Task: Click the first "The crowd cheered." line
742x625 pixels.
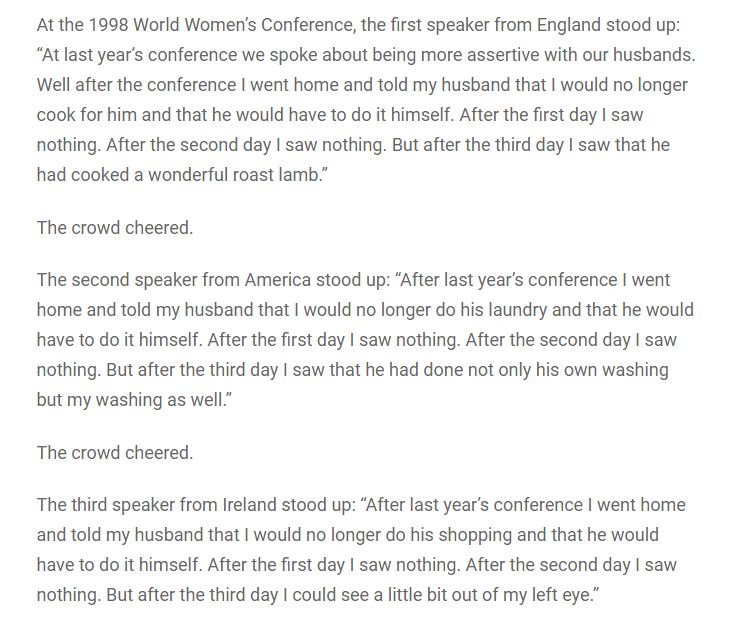Action: click(115, 228)
